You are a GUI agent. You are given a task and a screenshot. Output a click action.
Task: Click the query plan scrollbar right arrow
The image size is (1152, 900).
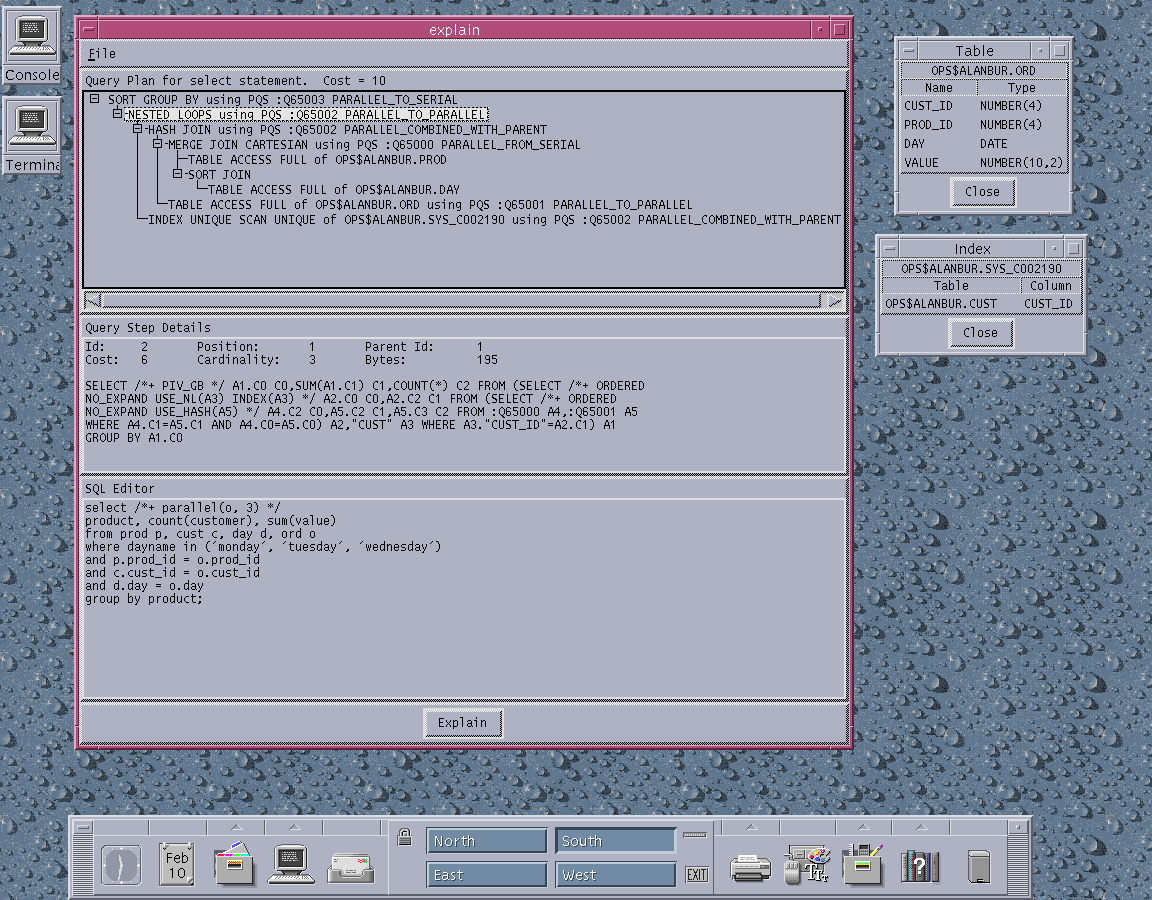tap(835, 301)
